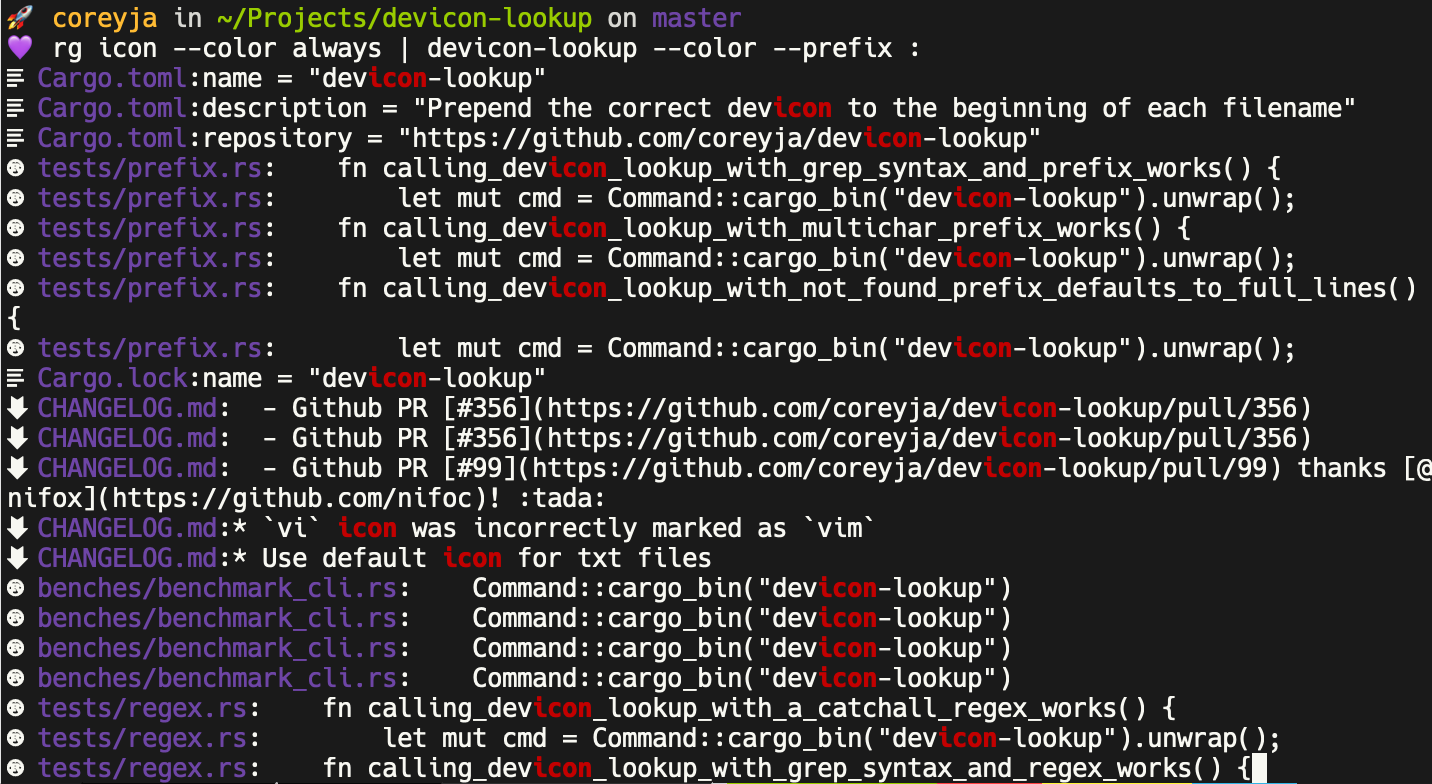Click the rocket icon before coreyja
Viewport: 1432px width, 784px height.
[19, 18]
